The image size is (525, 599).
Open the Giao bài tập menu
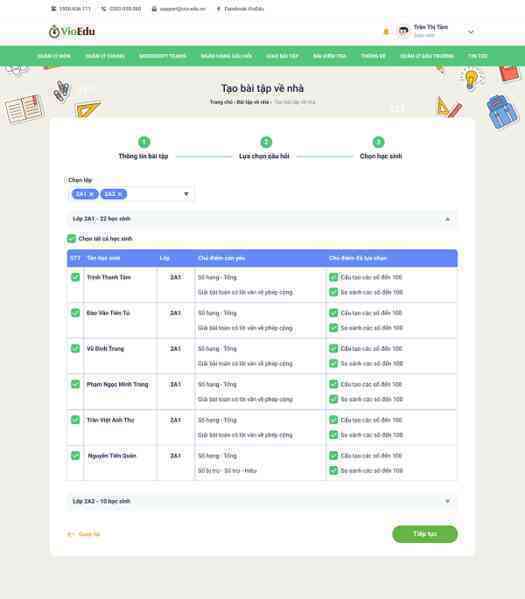coord(282,56)
